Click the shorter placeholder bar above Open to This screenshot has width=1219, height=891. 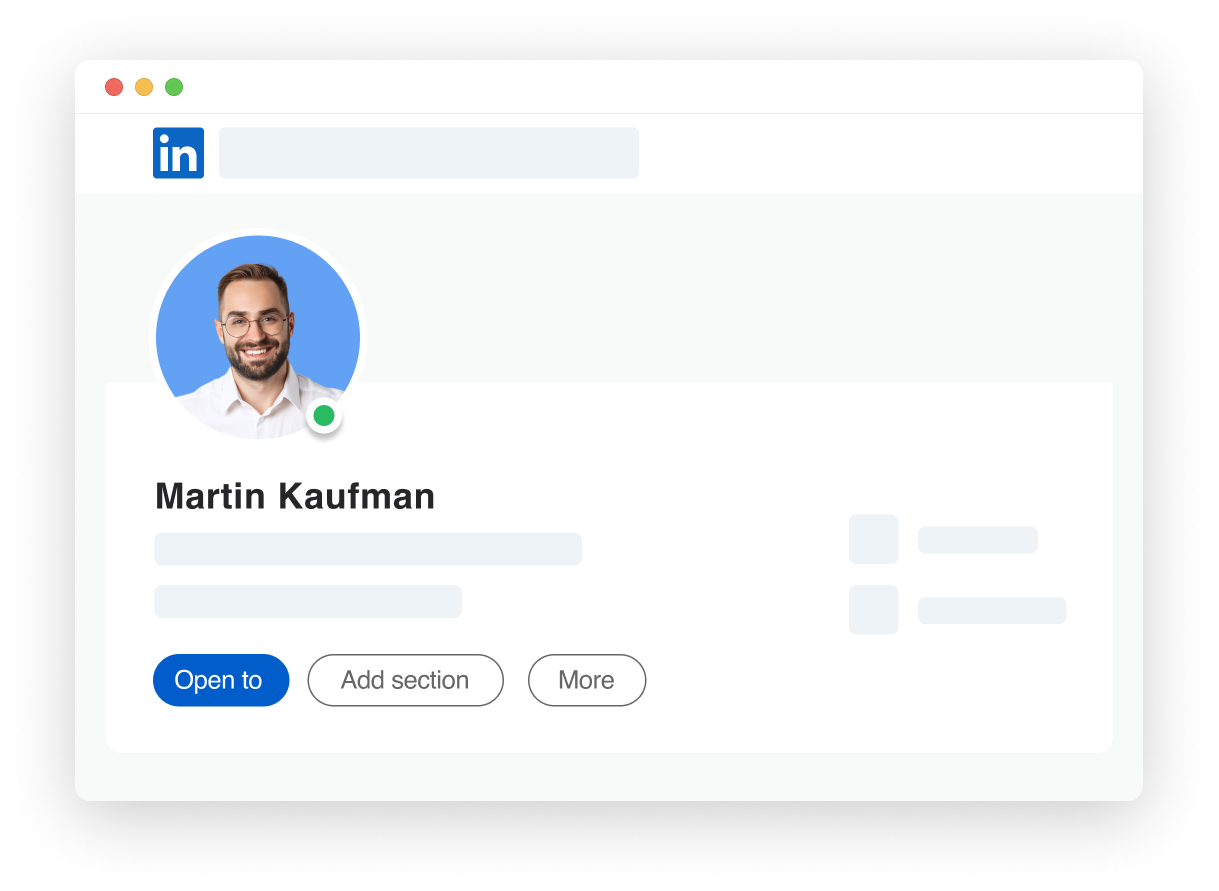tap(308, 601)
